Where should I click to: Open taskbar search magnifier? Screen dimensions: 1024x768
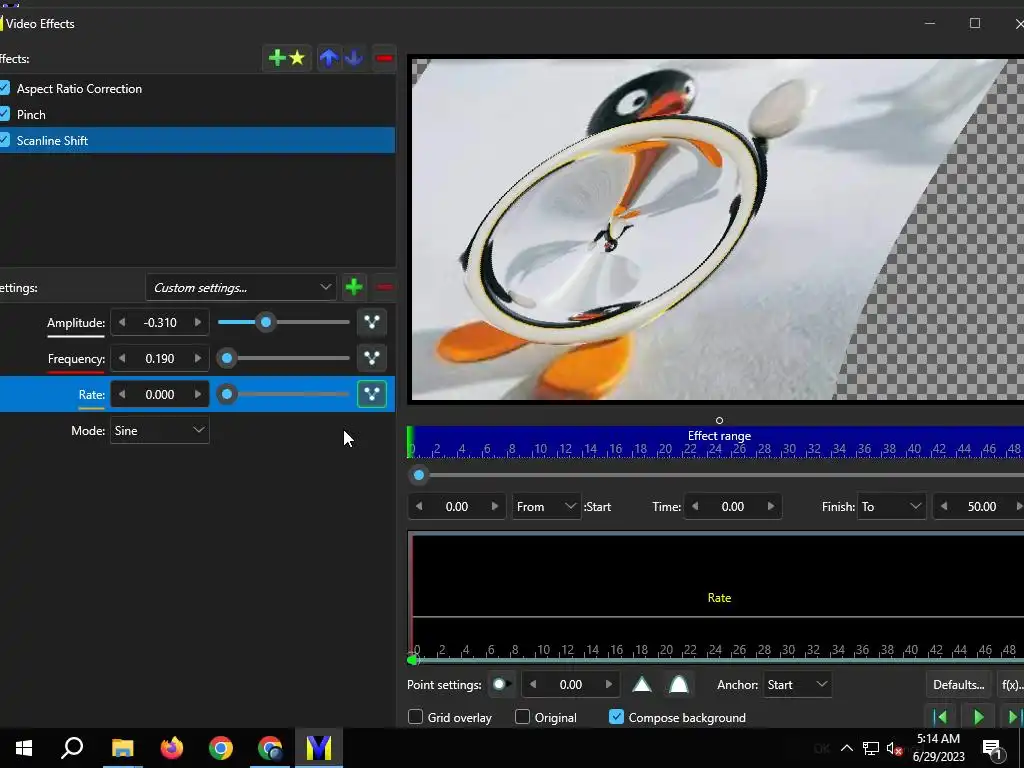[72, 748]
